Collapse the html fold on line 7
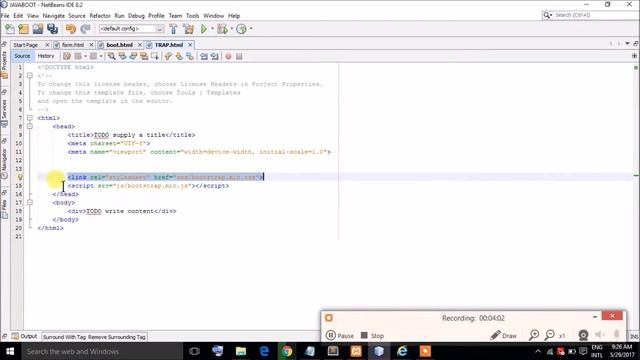Viewport: 640px width, 360px height. [x=30, y=118]
